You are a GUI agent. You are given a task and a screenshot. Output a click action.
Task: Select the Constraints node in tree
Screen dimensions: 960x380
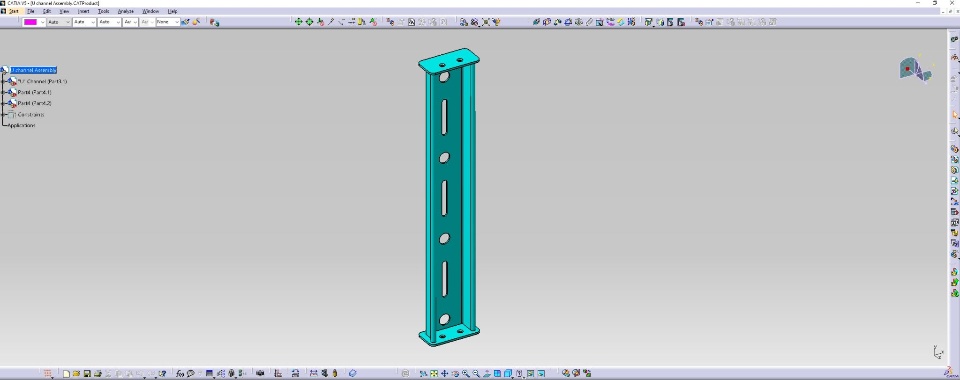tap(31, 114)
